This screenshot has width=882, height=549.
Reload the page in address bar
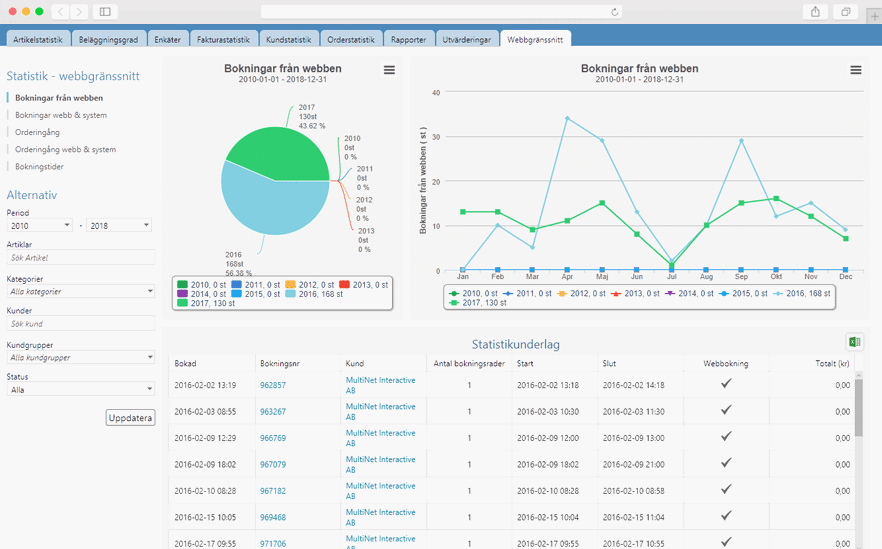click(x=615, y=12)
